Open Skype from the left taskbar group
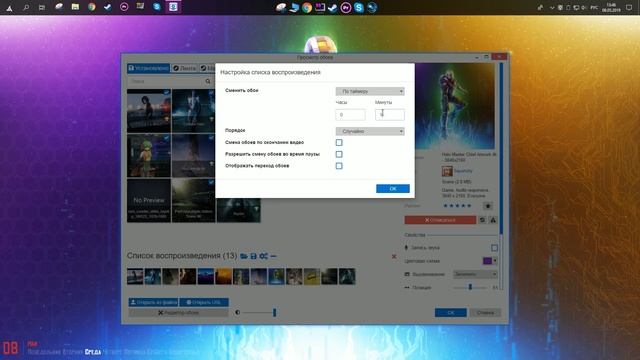Viewport: 640px width, 360px height. [x=157, y=7]
